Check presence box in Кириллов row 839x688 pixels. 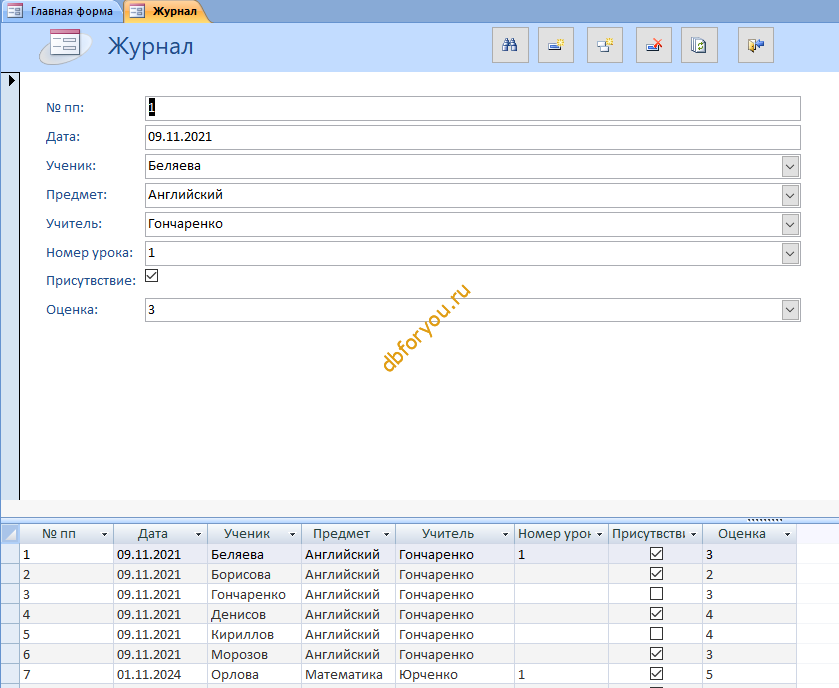pyautogui.click(x=656, y=634)
